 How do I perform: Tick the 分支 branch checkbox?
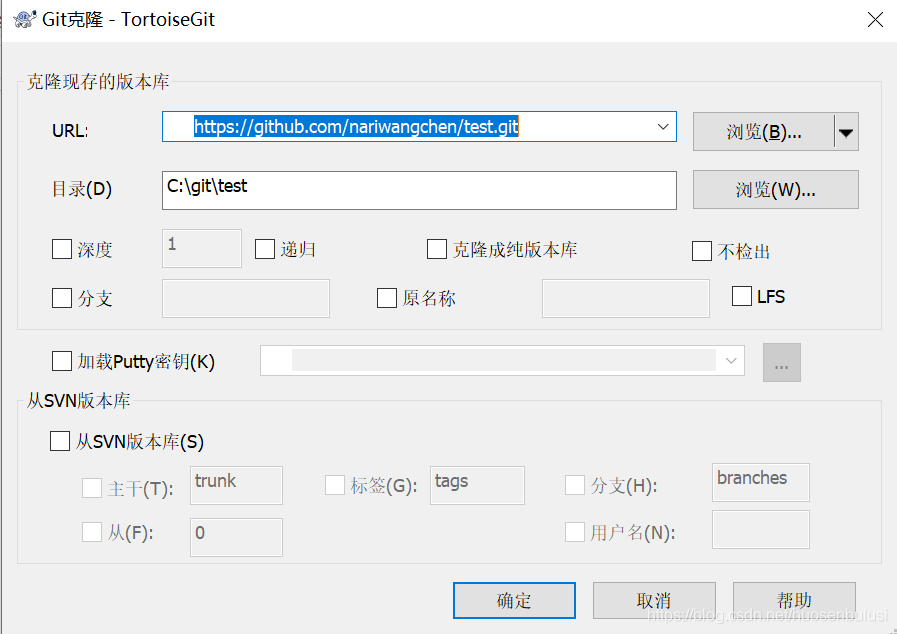pyautogui.click(x=62, y=298)
